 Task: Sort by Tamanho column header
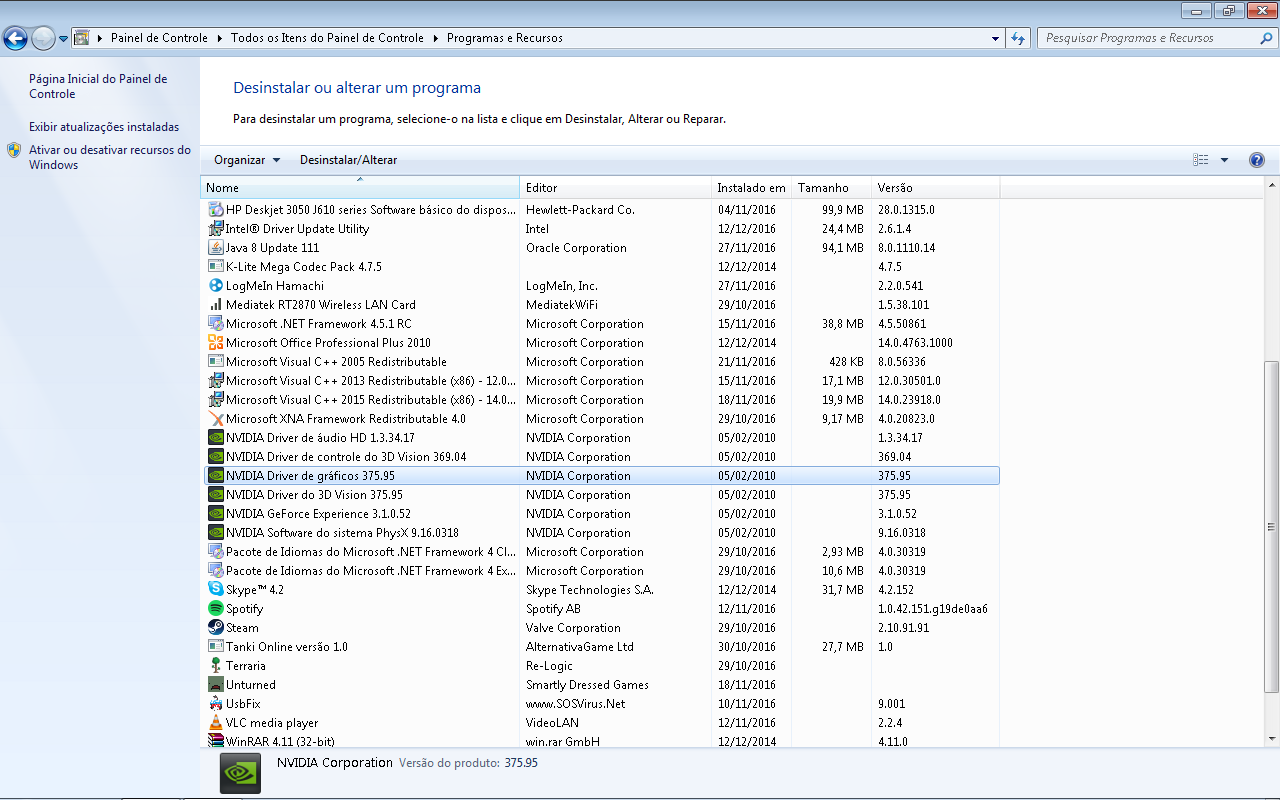click(831, 188)
